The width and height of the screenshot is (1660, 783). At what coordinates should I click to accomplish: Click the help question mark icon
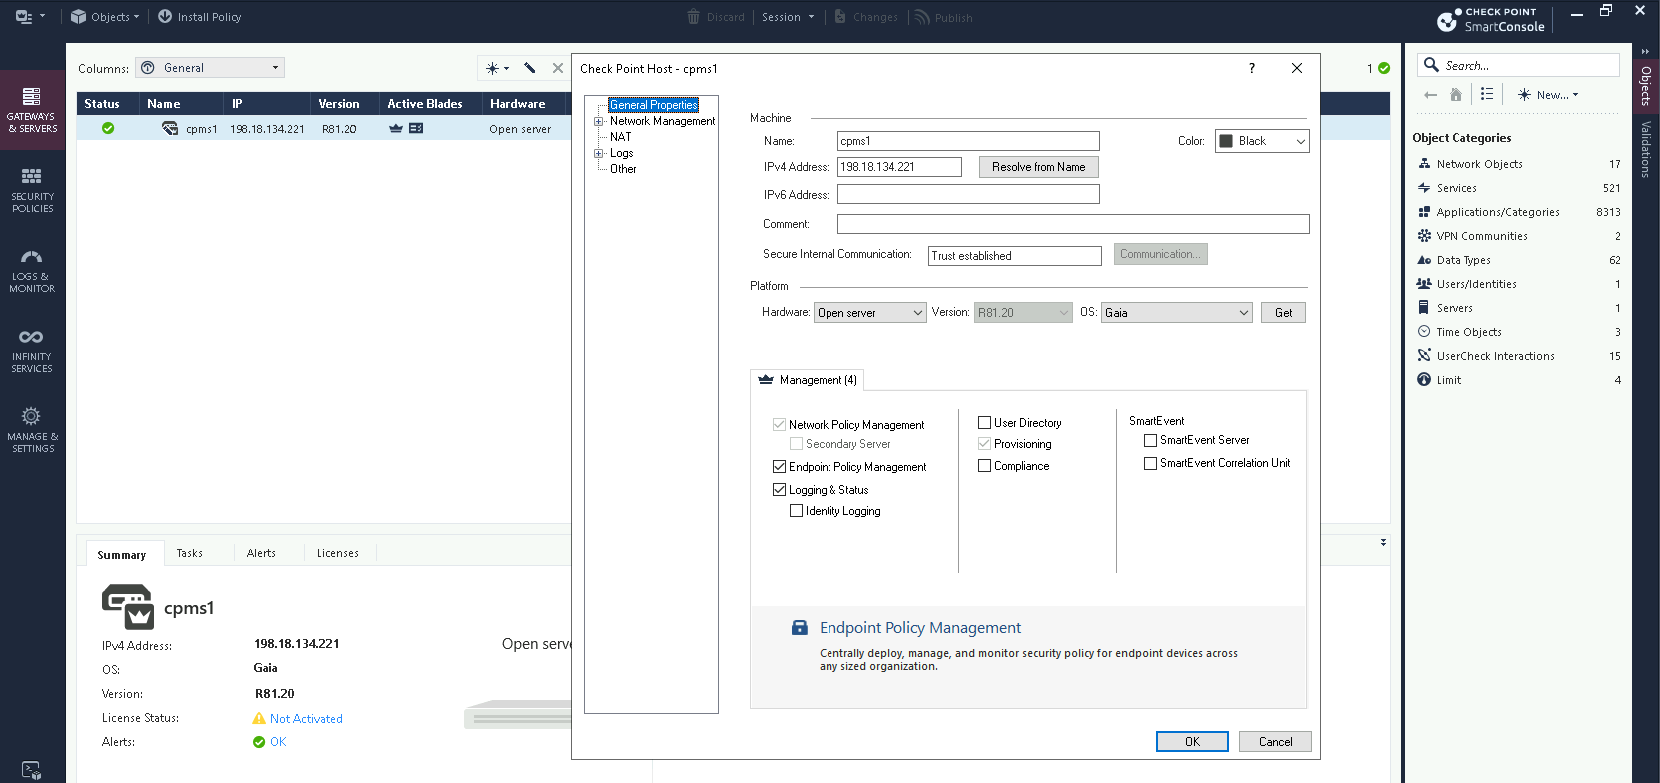click(x=1251, y=68)
